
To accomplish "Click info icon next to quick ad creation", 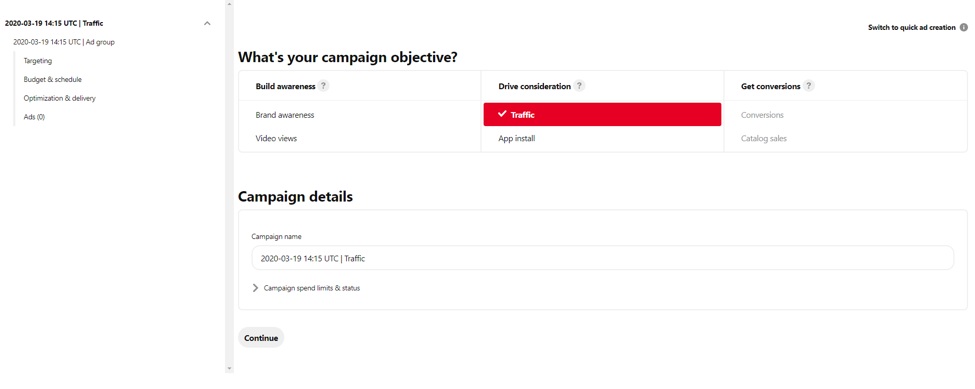I will [x=964, y=27].
